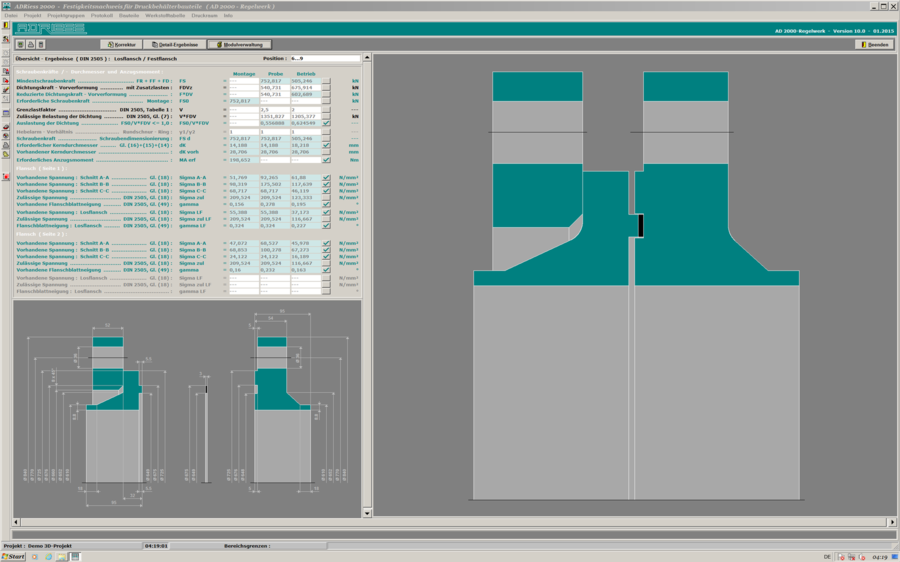The image size is (900, 562).
Task: Click the second icon in the left sidebar
Action: (x=6, y=39)
